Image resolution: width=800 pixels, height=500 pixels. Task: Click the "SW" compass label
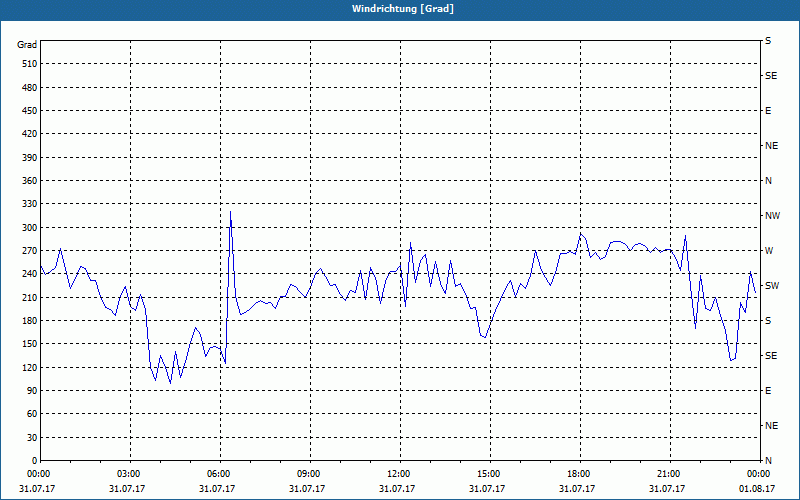tap(772, 286)
